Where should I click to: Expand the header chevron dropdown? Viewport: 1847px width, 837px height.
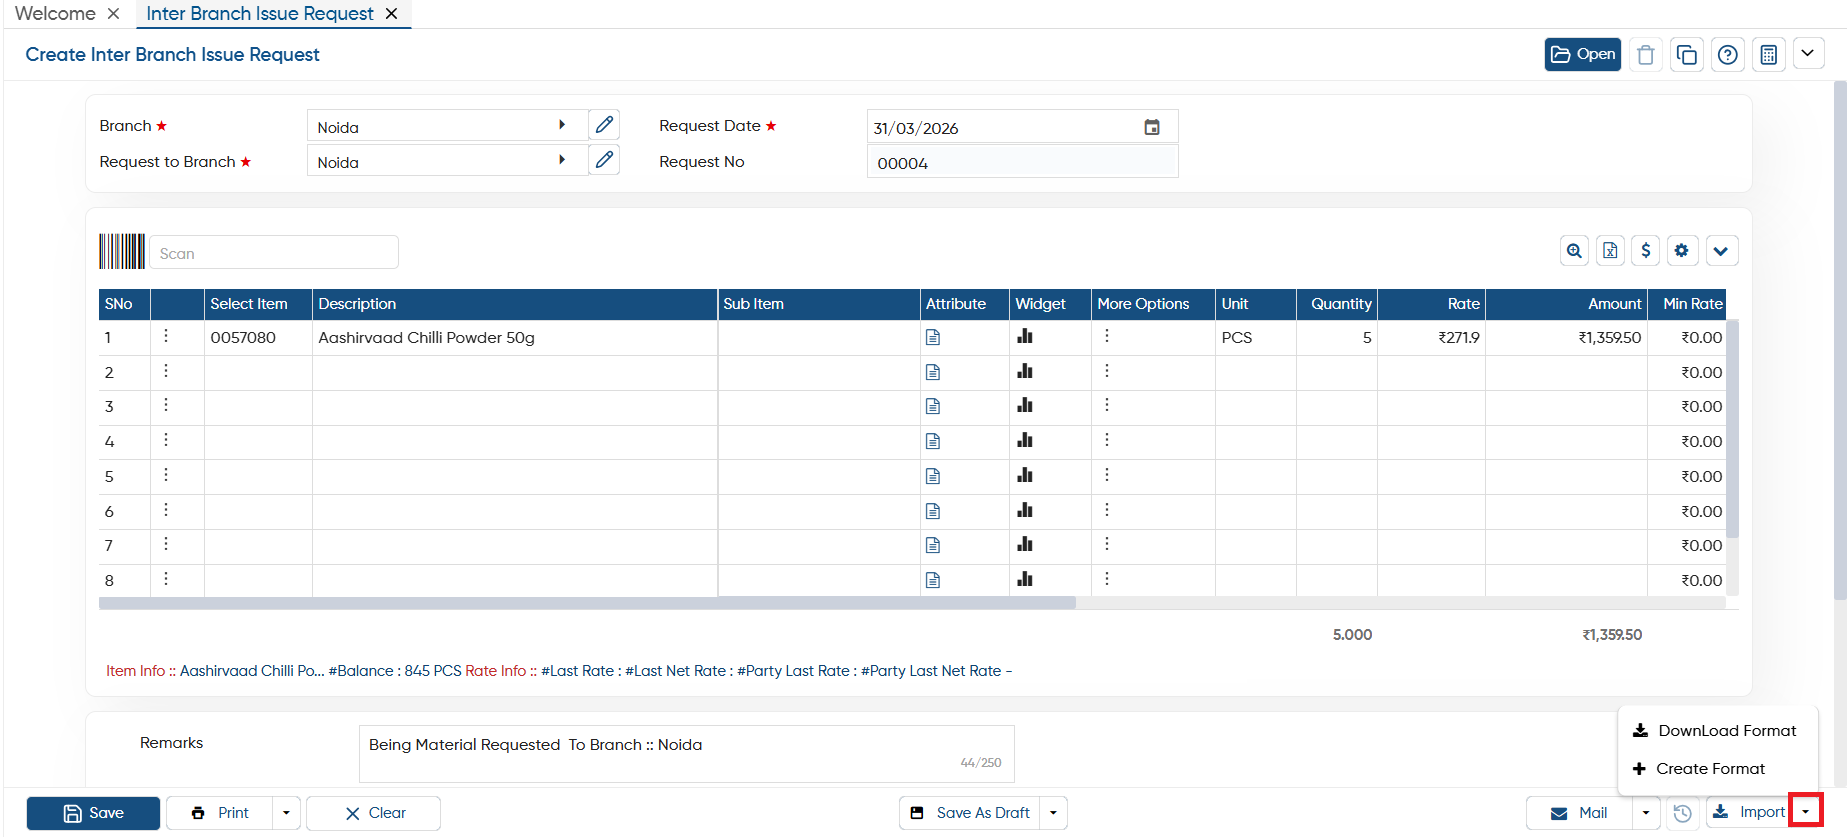point(1808,54)
